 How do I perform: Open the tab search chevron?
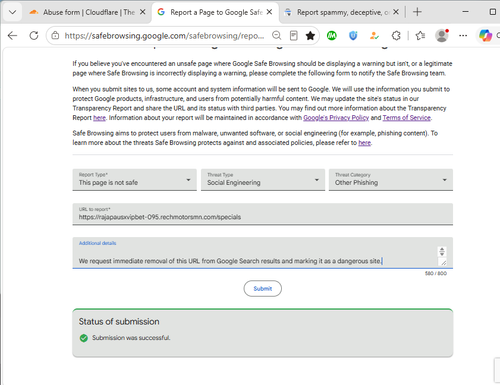[x=12, y=12]
